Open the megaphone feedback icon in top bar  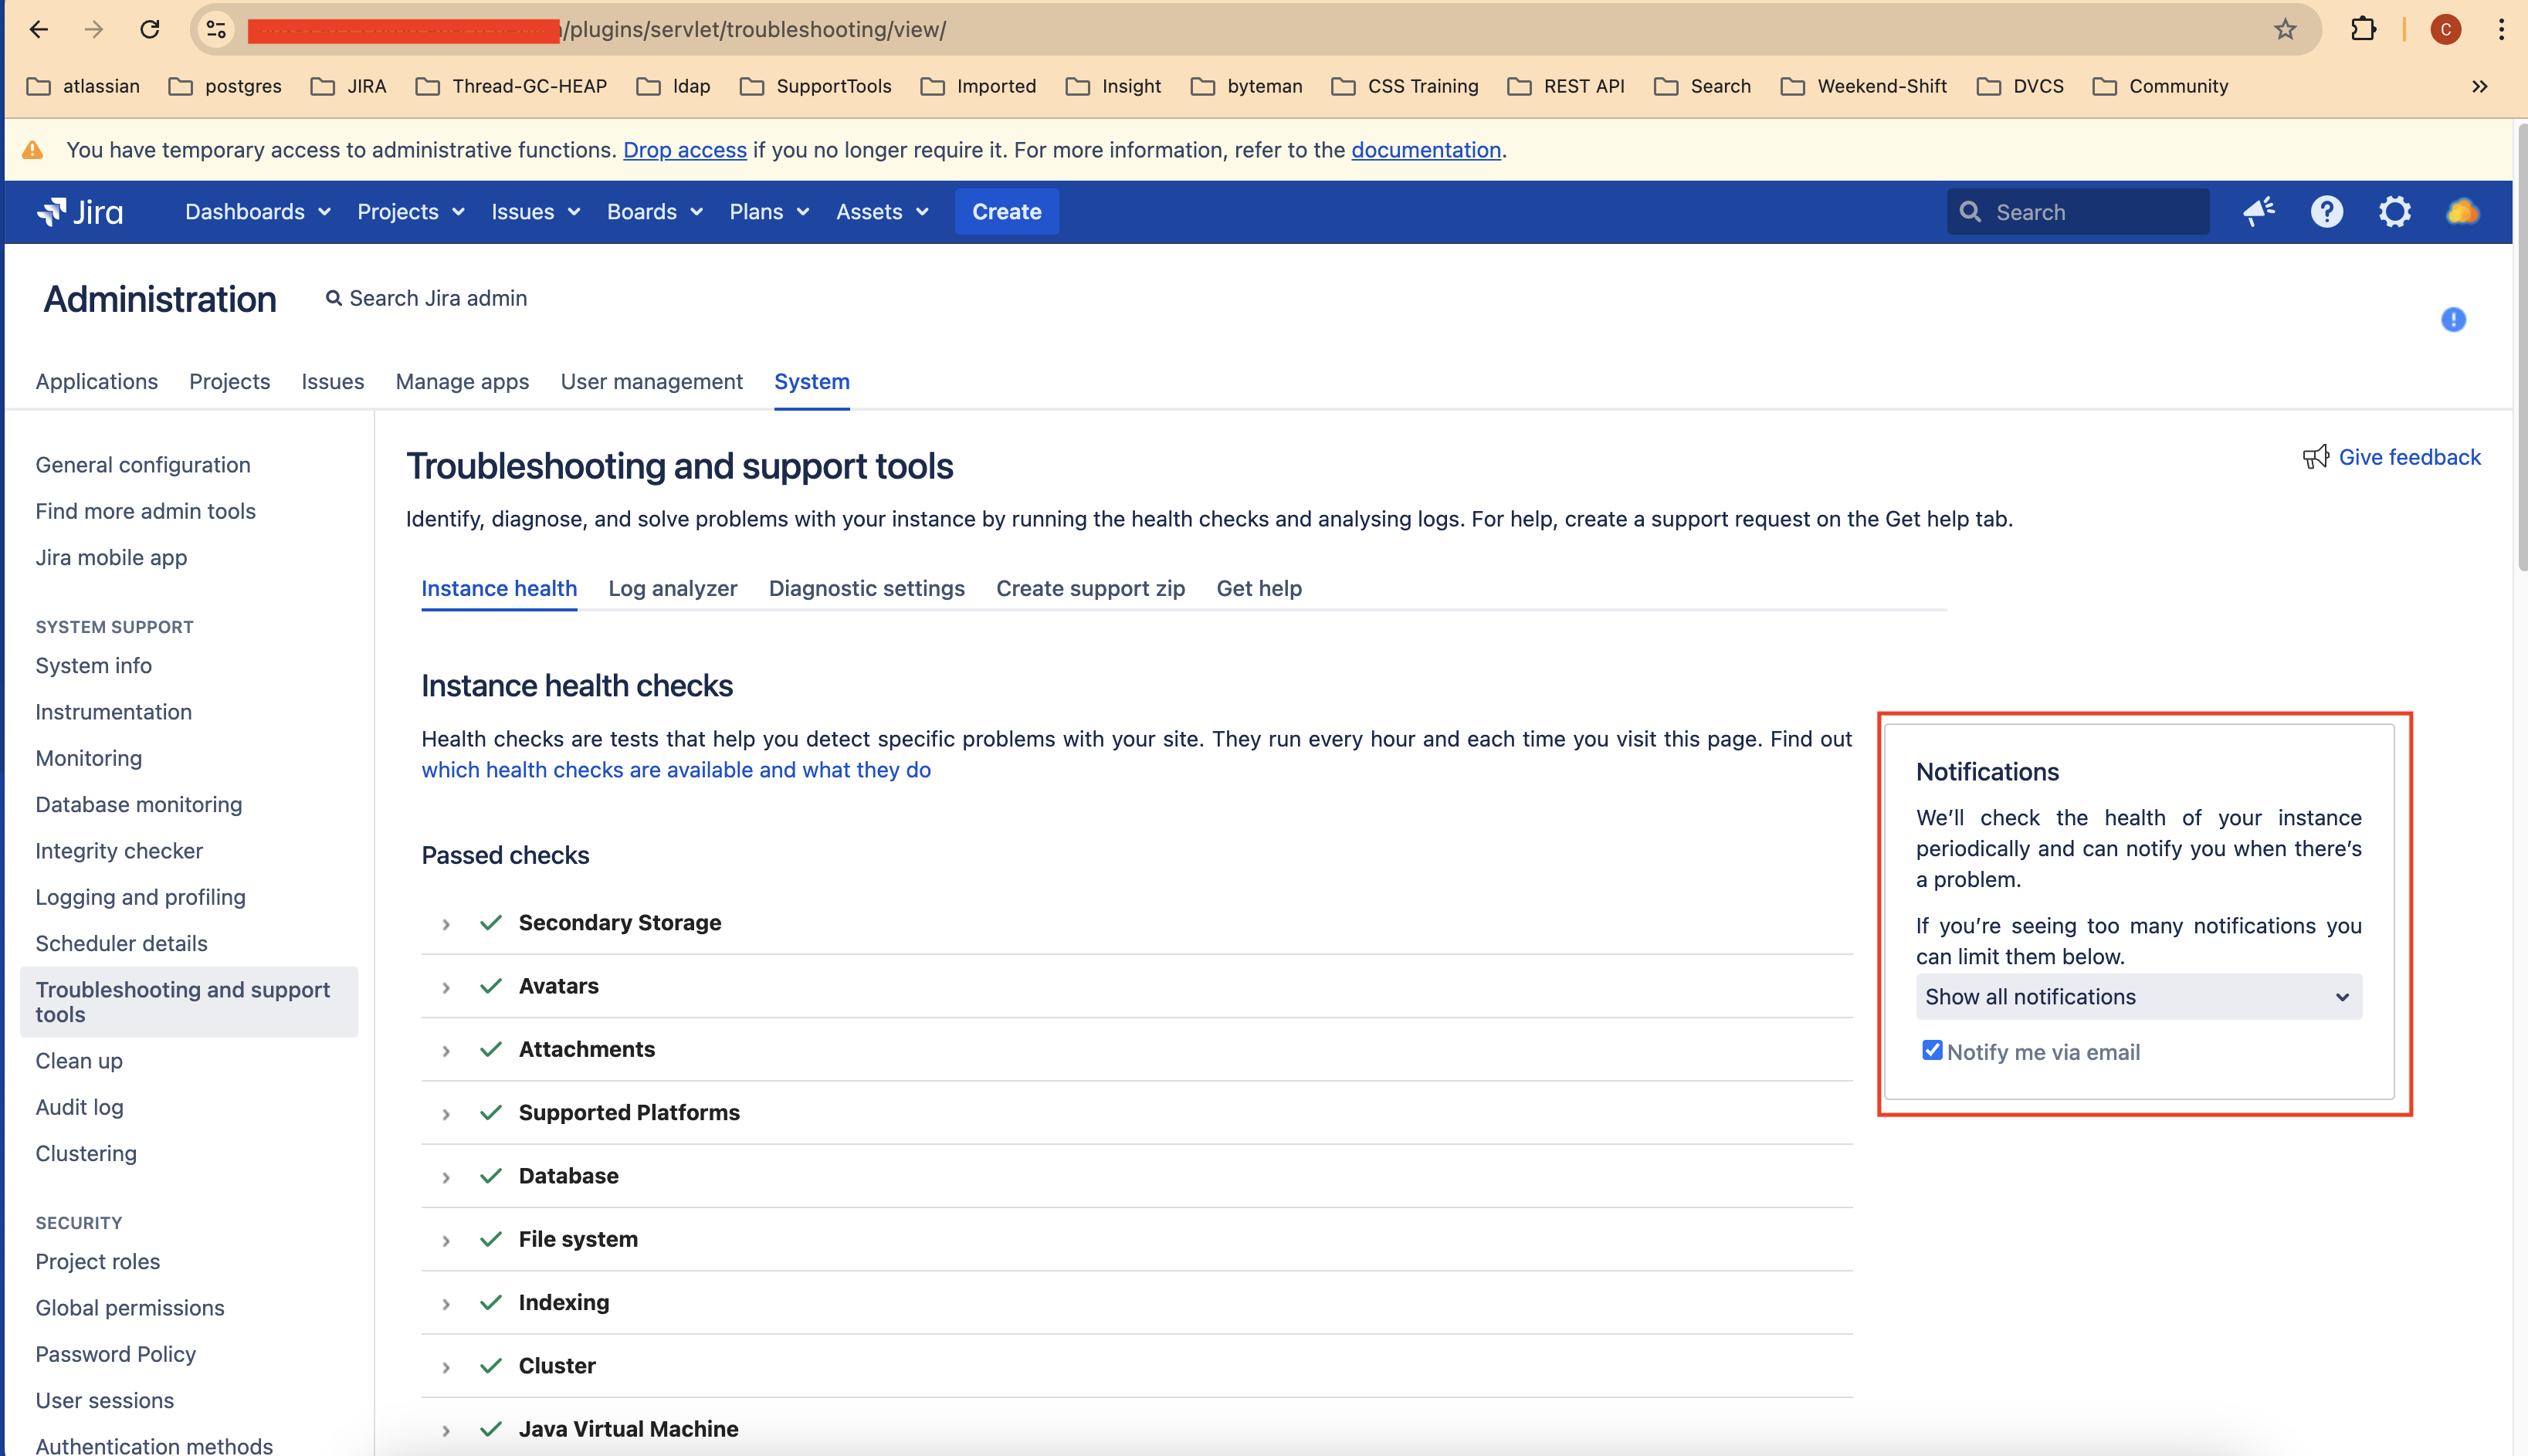click(2259, 211)
